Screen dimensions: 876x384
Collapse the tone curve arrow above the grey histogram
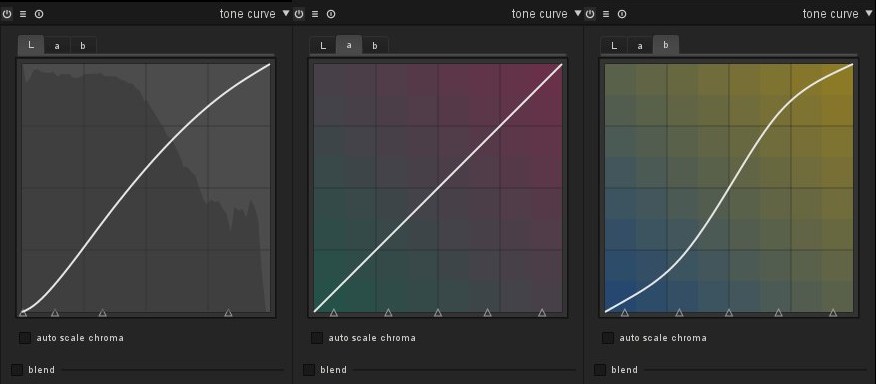(286, 13)
